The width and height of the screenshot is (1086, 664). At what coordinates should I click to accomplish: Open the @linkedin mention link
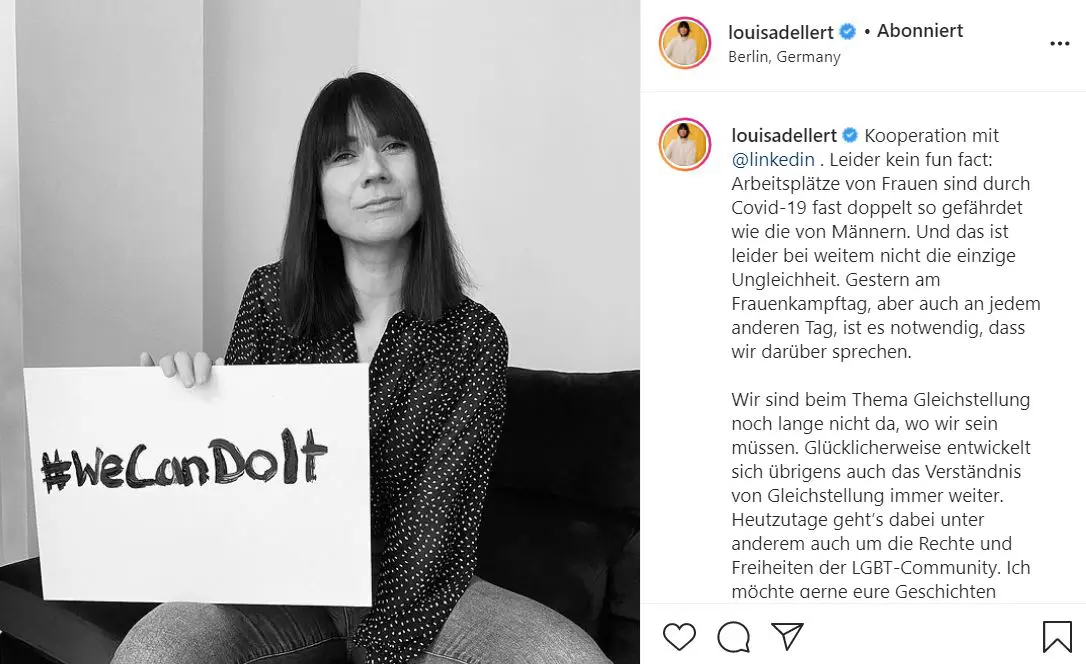(773, 160)
